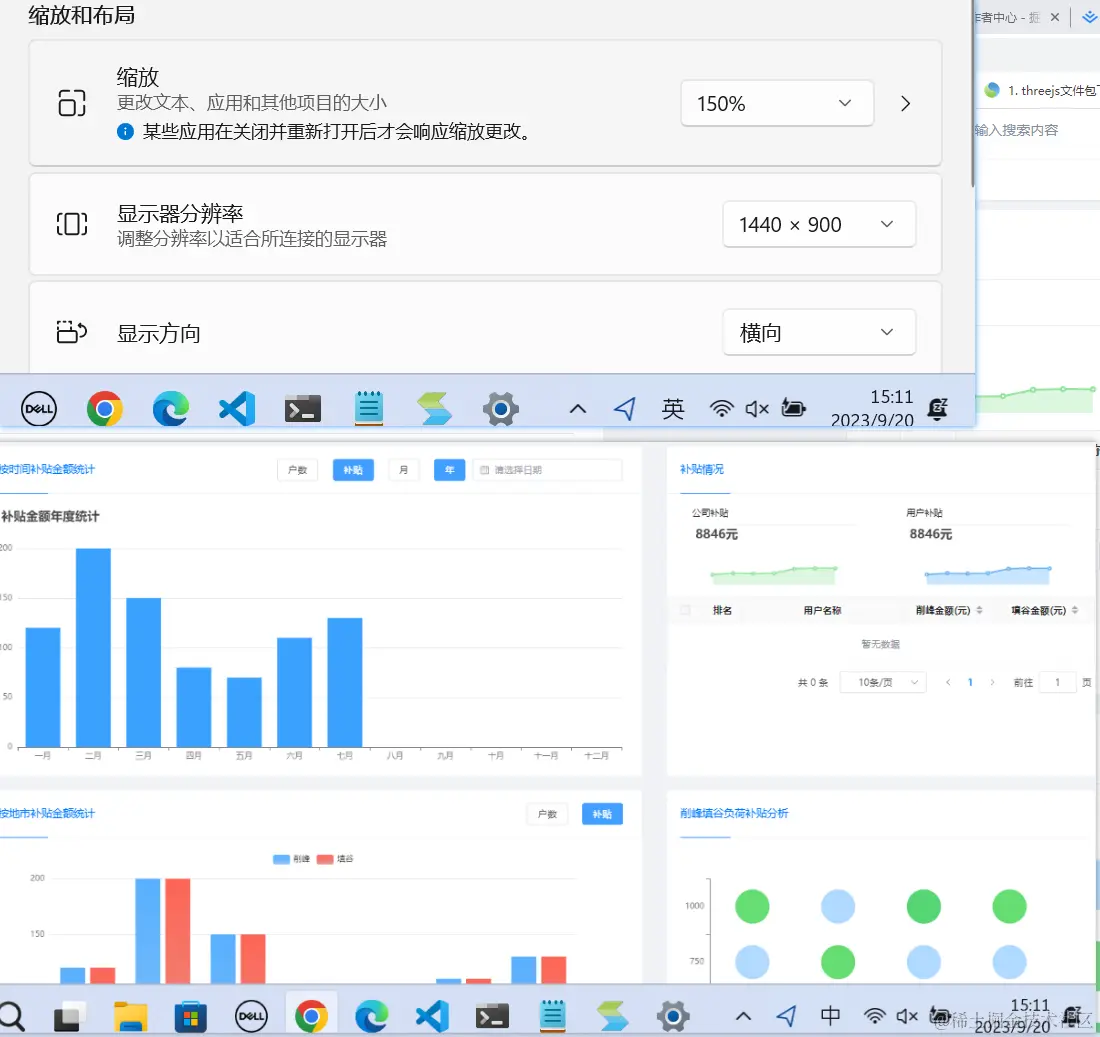This screenshot has height=1037, width=1100.
Task: Click the notification bell in the enlarged taskbar
Action: tap(938, 408)
